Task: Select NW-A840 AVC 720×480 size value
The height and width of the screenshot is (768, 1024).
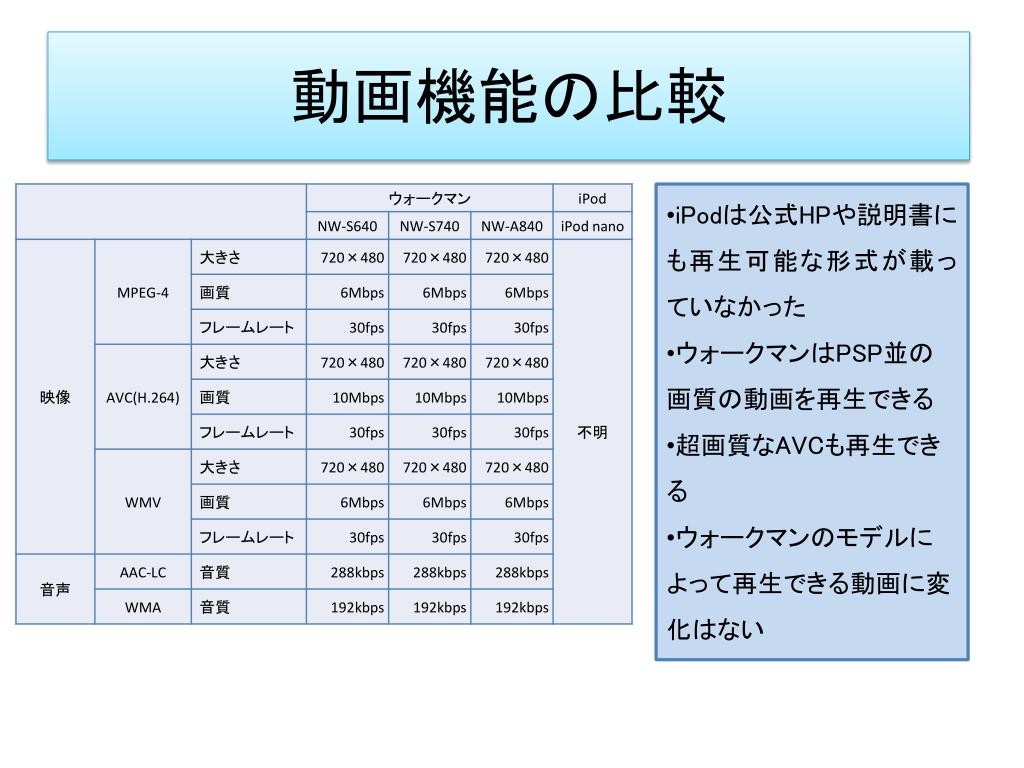Action: click(512, 362)
